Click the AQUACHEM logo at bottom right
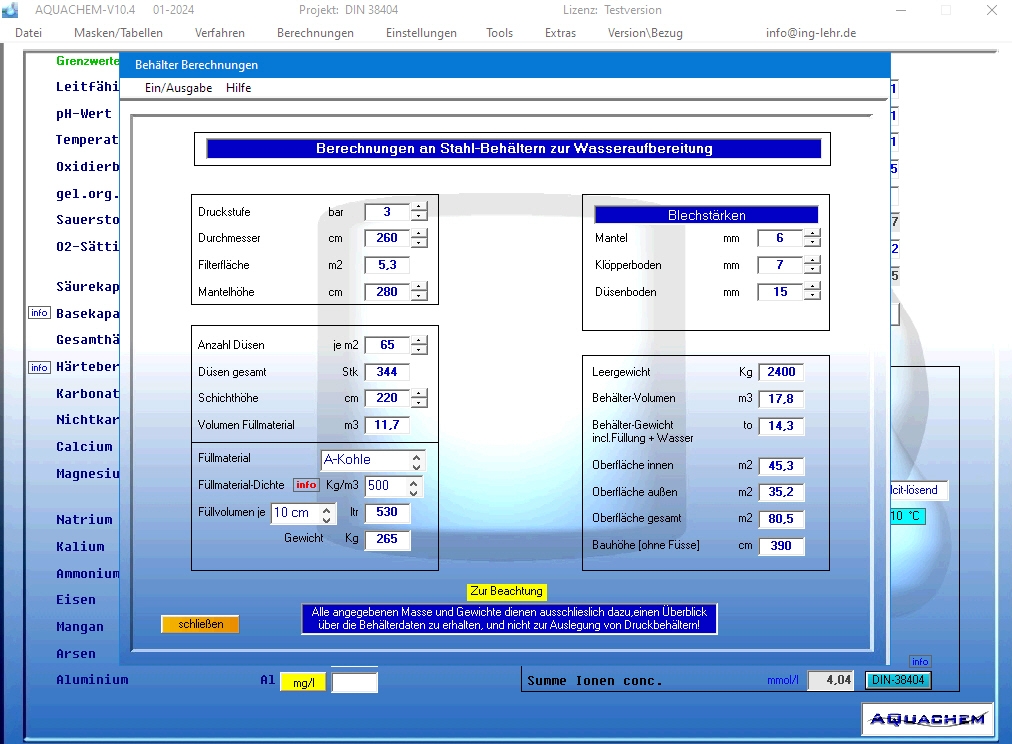 [927, 718]
